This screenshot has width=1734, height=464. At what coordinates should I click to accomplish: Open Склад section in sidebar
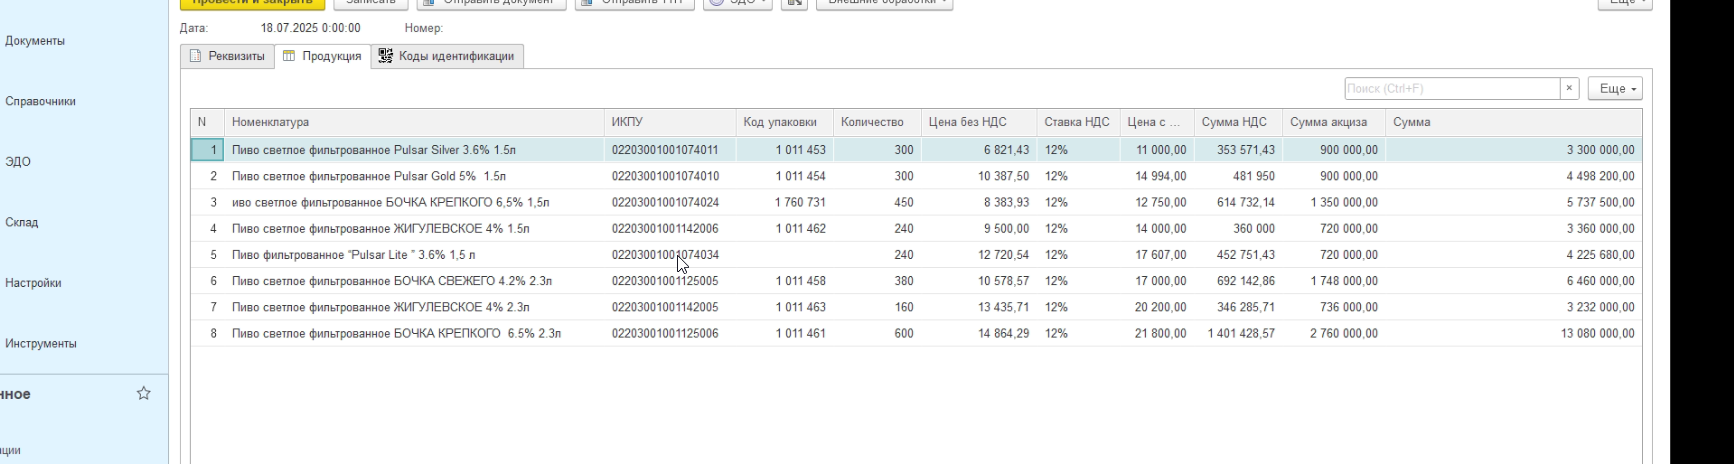22,222
